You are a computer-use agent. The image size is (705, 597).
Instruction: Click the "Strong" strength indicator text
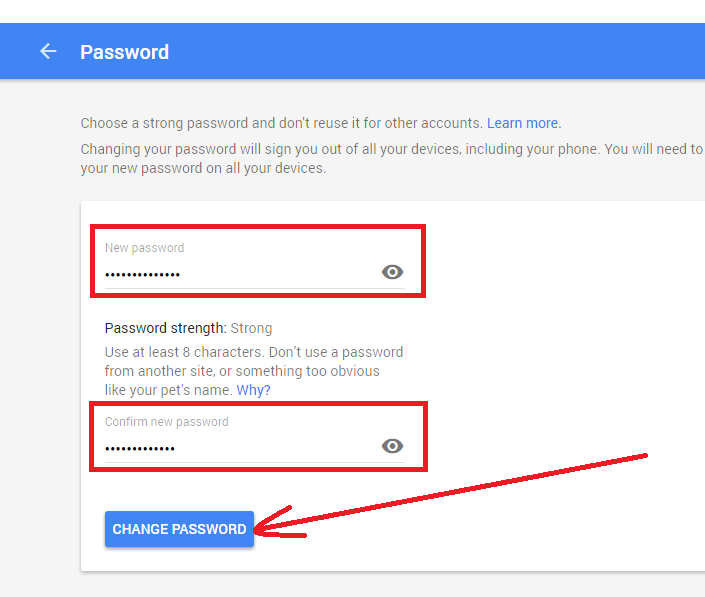[x=251, y=328]
